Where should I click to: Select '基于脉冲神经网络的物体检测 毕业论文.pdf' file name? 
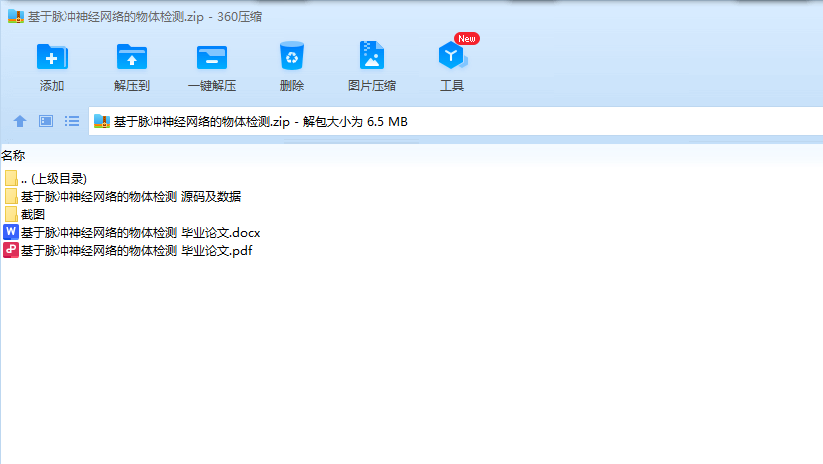click(x=136, y=250)
